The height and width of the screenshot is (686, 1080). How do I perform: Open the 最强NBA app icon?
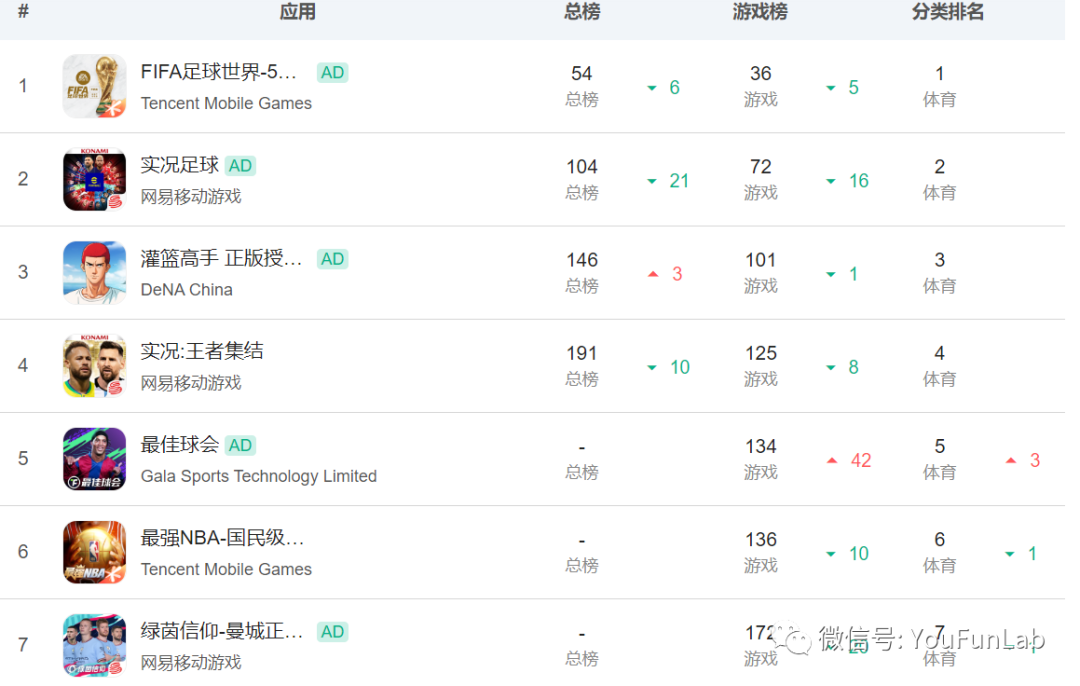(x=94, y=552)
